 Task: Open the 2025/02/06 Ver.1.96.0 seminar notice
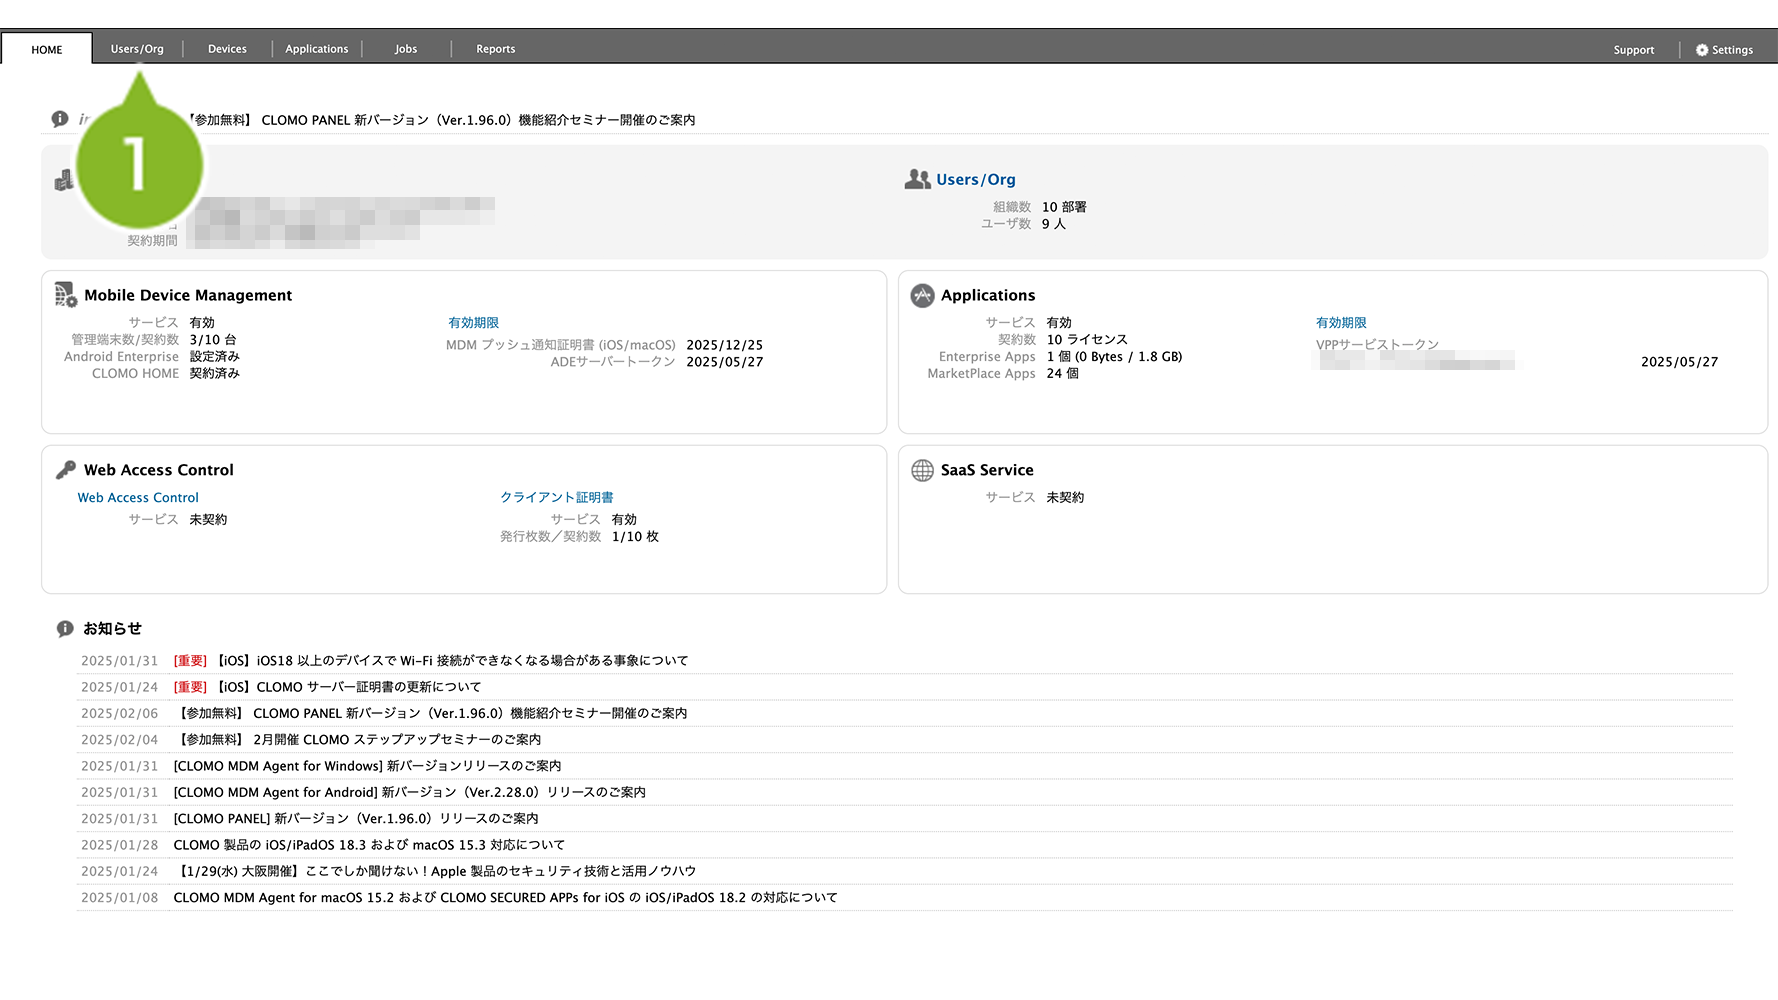point(431,713)
